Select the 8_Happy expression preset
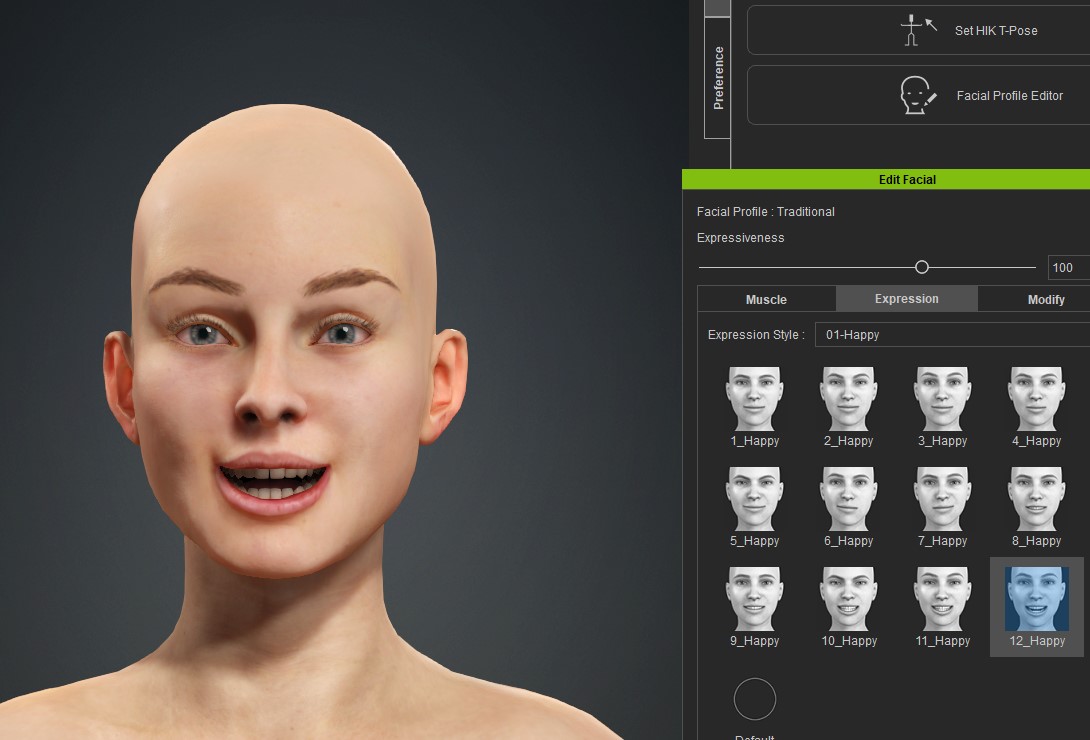The width and height of the screenshot is (1090, 740). coord(1036,499)
